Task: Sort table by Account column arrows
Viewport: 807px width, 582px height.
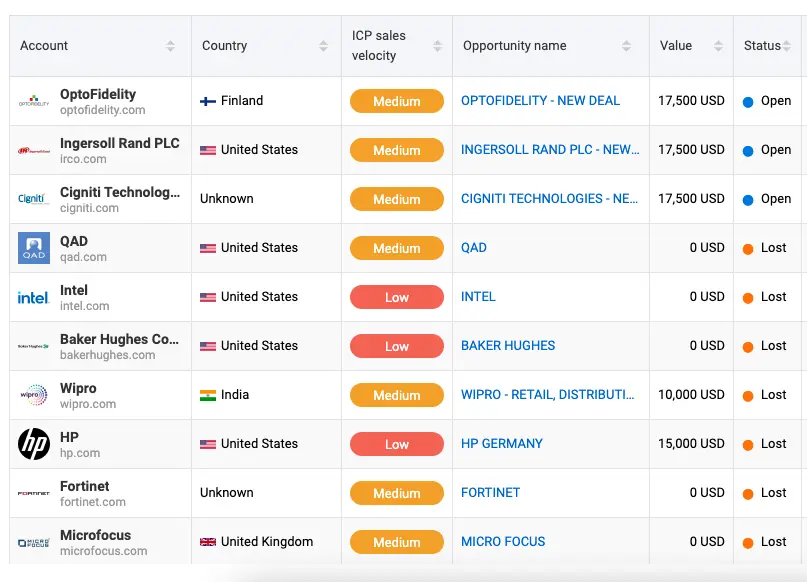Action: coord(170,46)
